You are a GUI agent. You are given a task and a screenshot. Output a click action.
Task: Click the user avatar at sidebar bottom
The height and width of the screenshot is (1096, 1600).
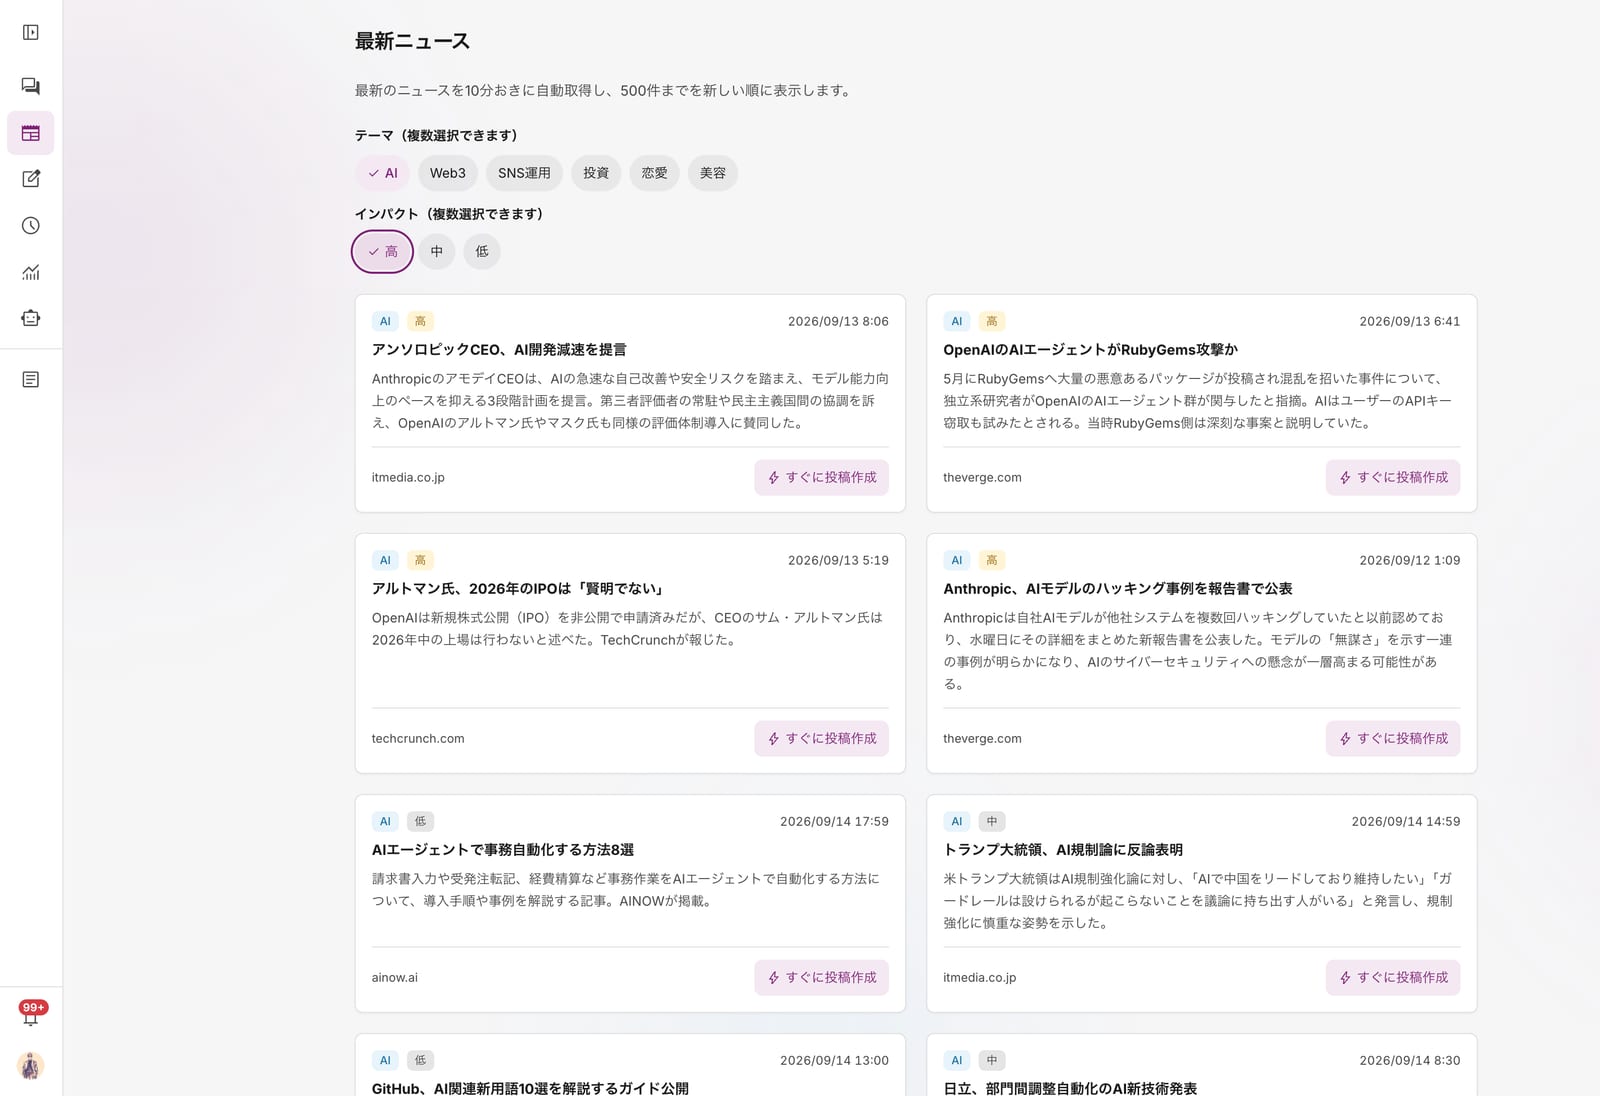point(31,1066)
